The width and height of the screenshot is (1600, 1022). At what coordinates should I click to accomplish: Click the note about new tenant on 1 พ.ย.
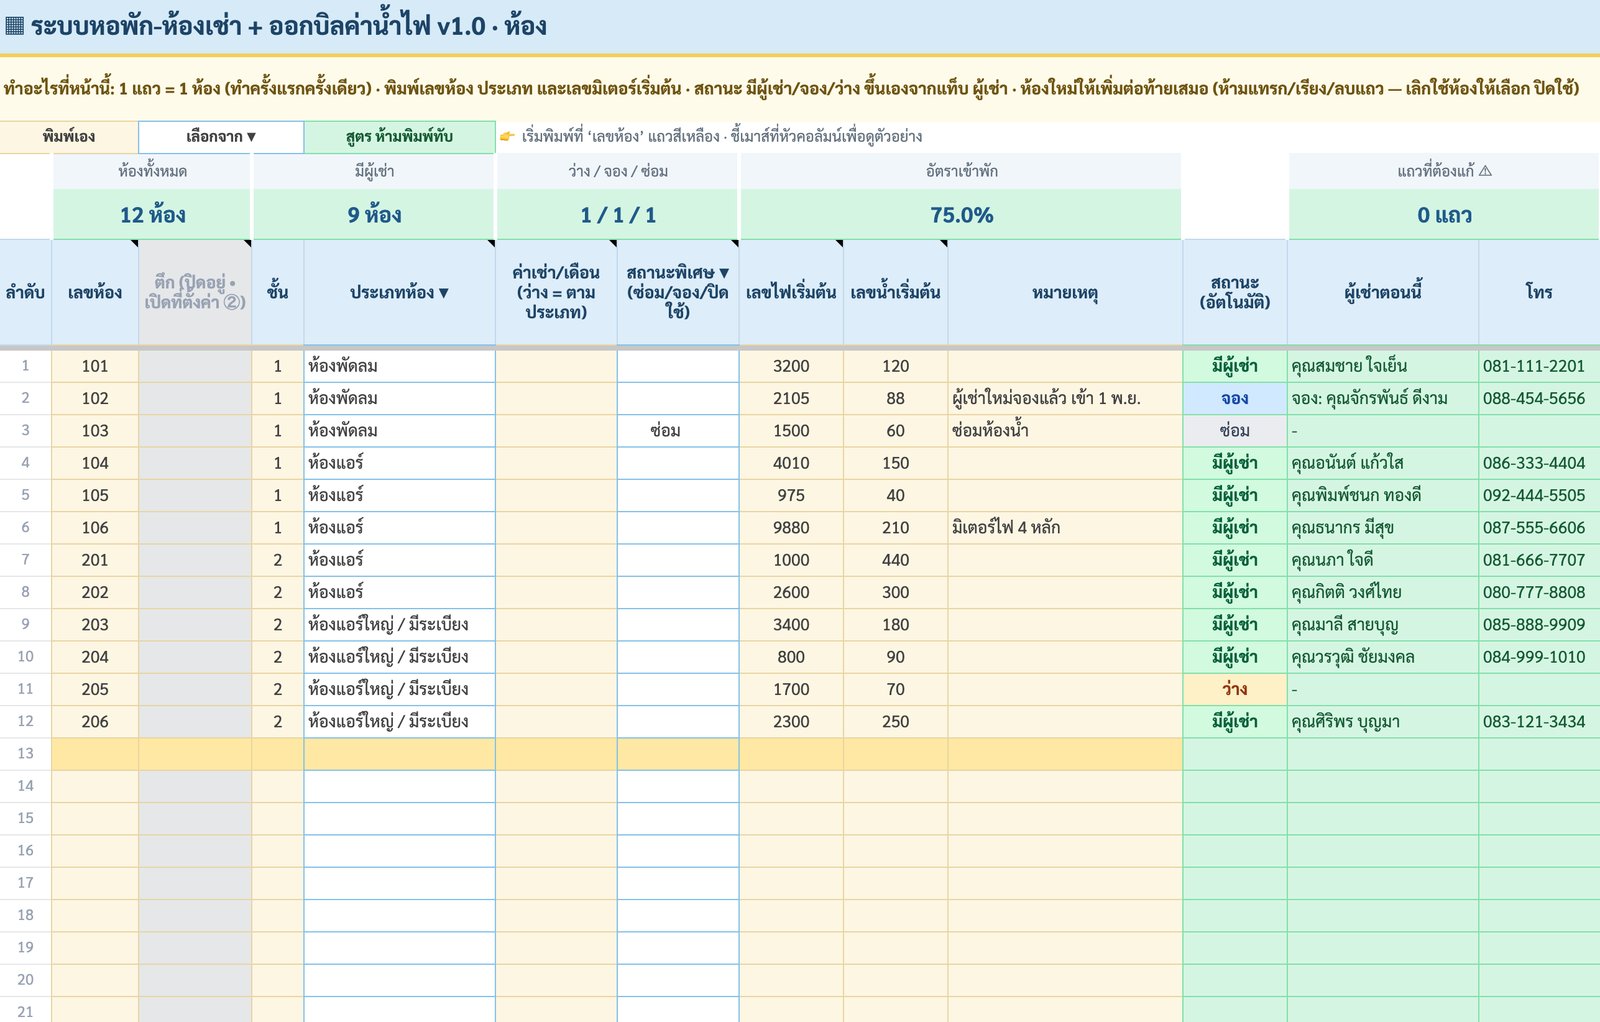1065,398
